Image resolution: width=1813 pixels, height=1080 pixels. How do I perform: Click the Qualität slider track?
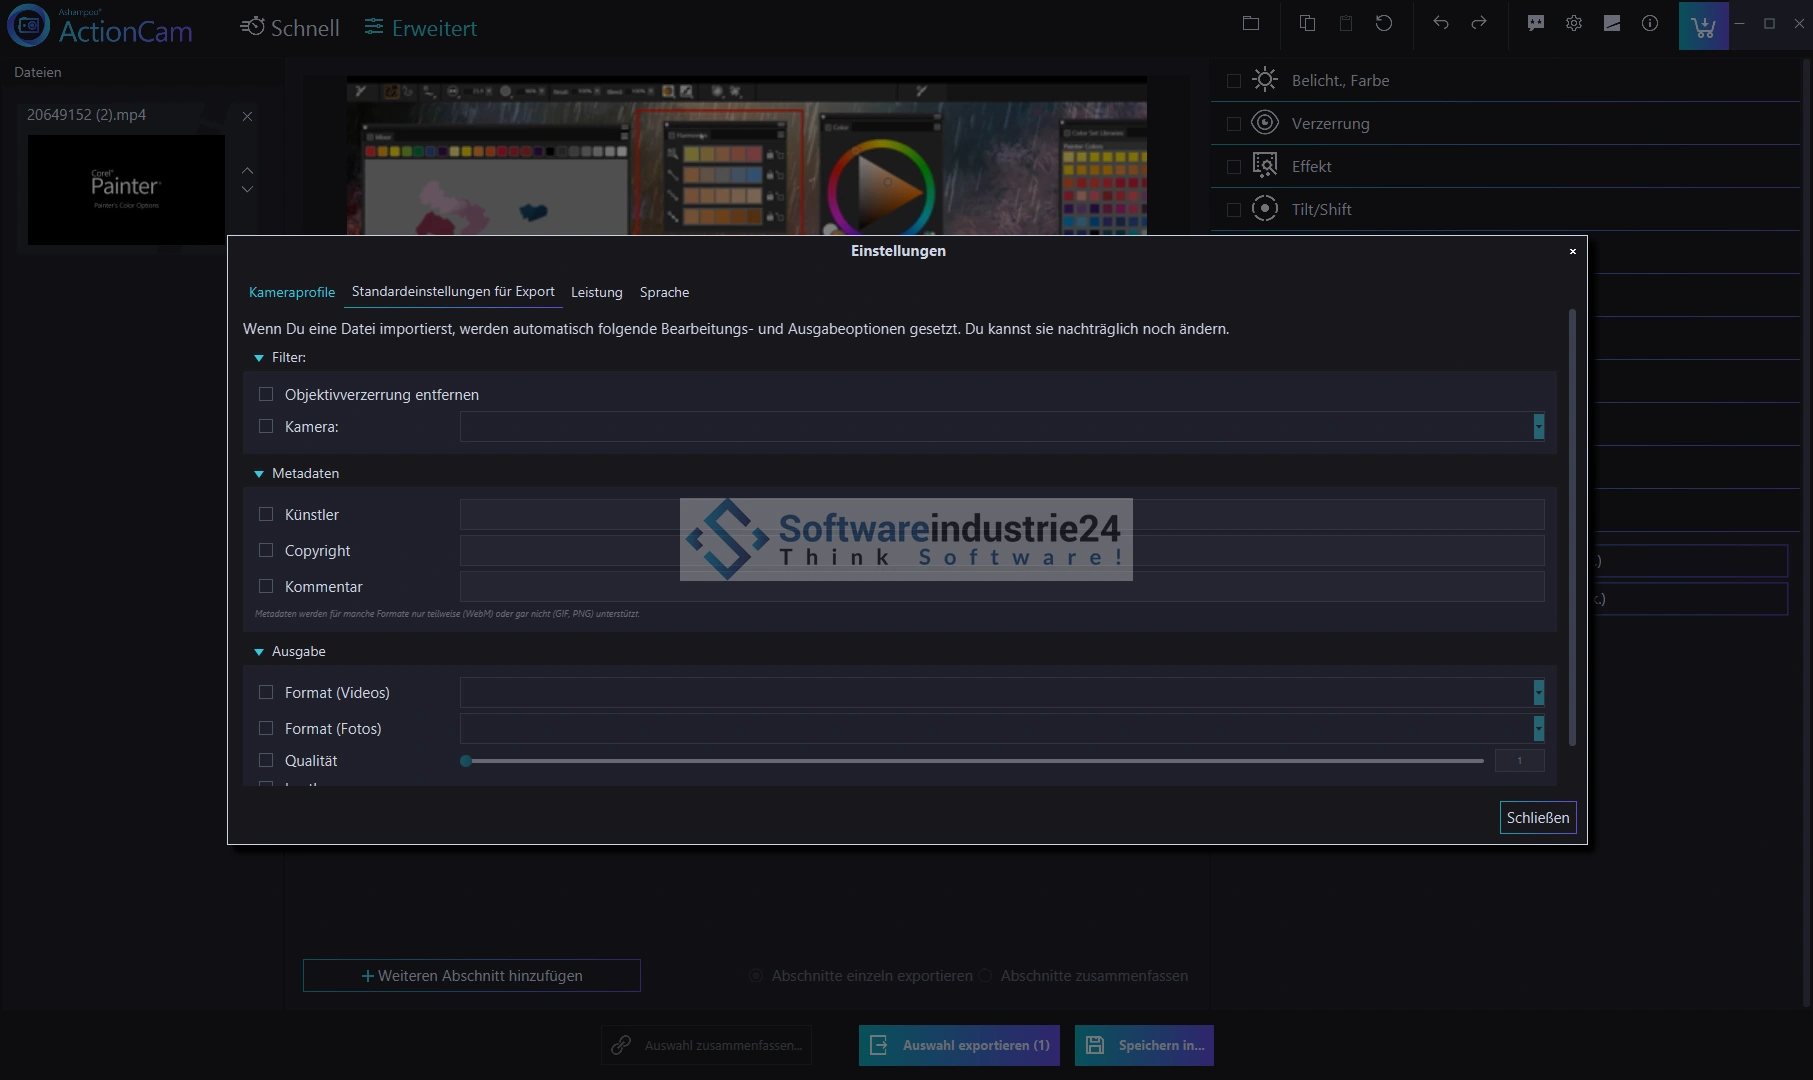point(975,761)
